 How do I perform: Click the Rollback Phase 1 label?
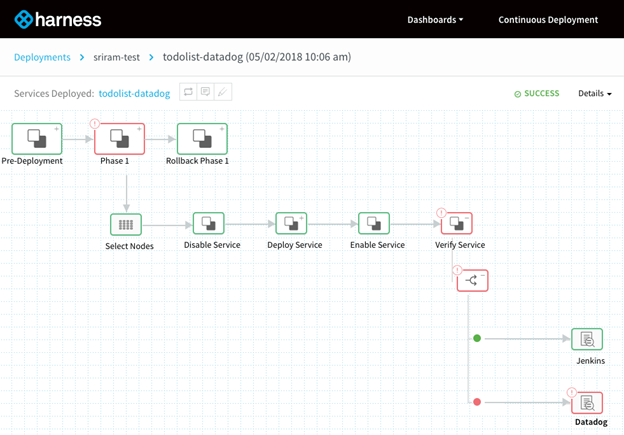[x=197, y=161]
